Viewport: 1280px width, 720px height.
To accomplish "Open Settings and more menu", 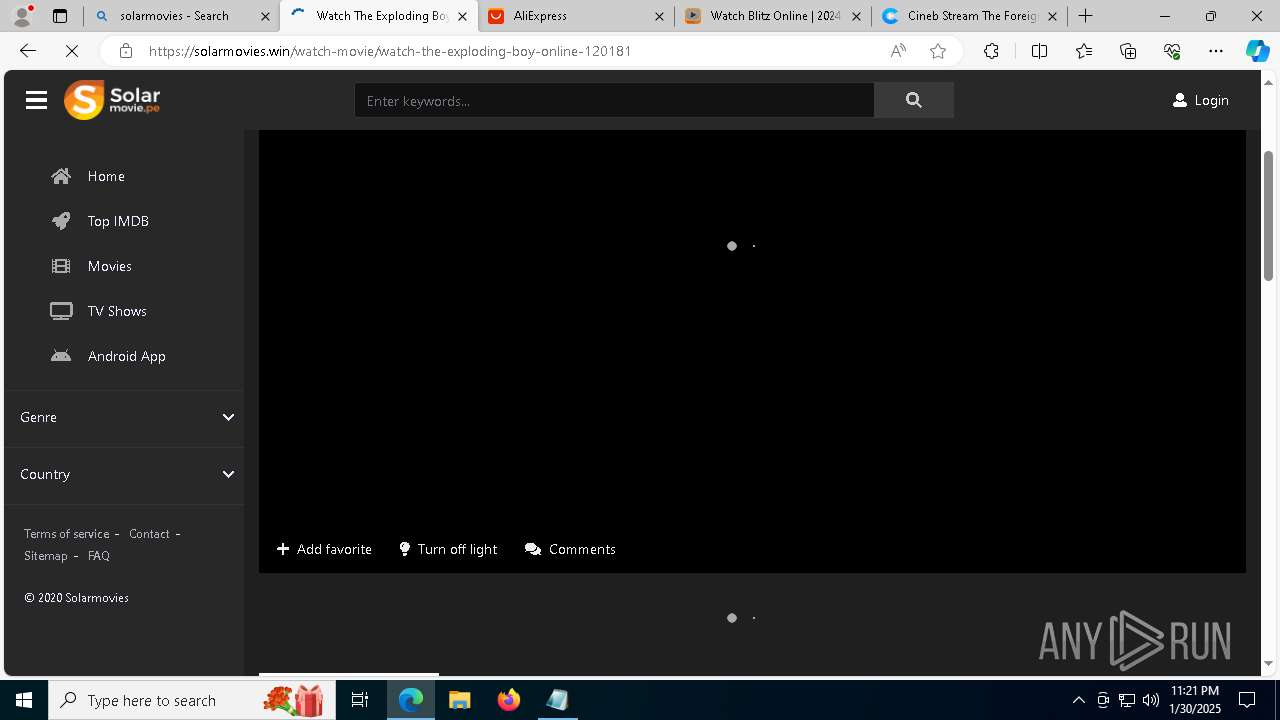I will point(1216,51).
